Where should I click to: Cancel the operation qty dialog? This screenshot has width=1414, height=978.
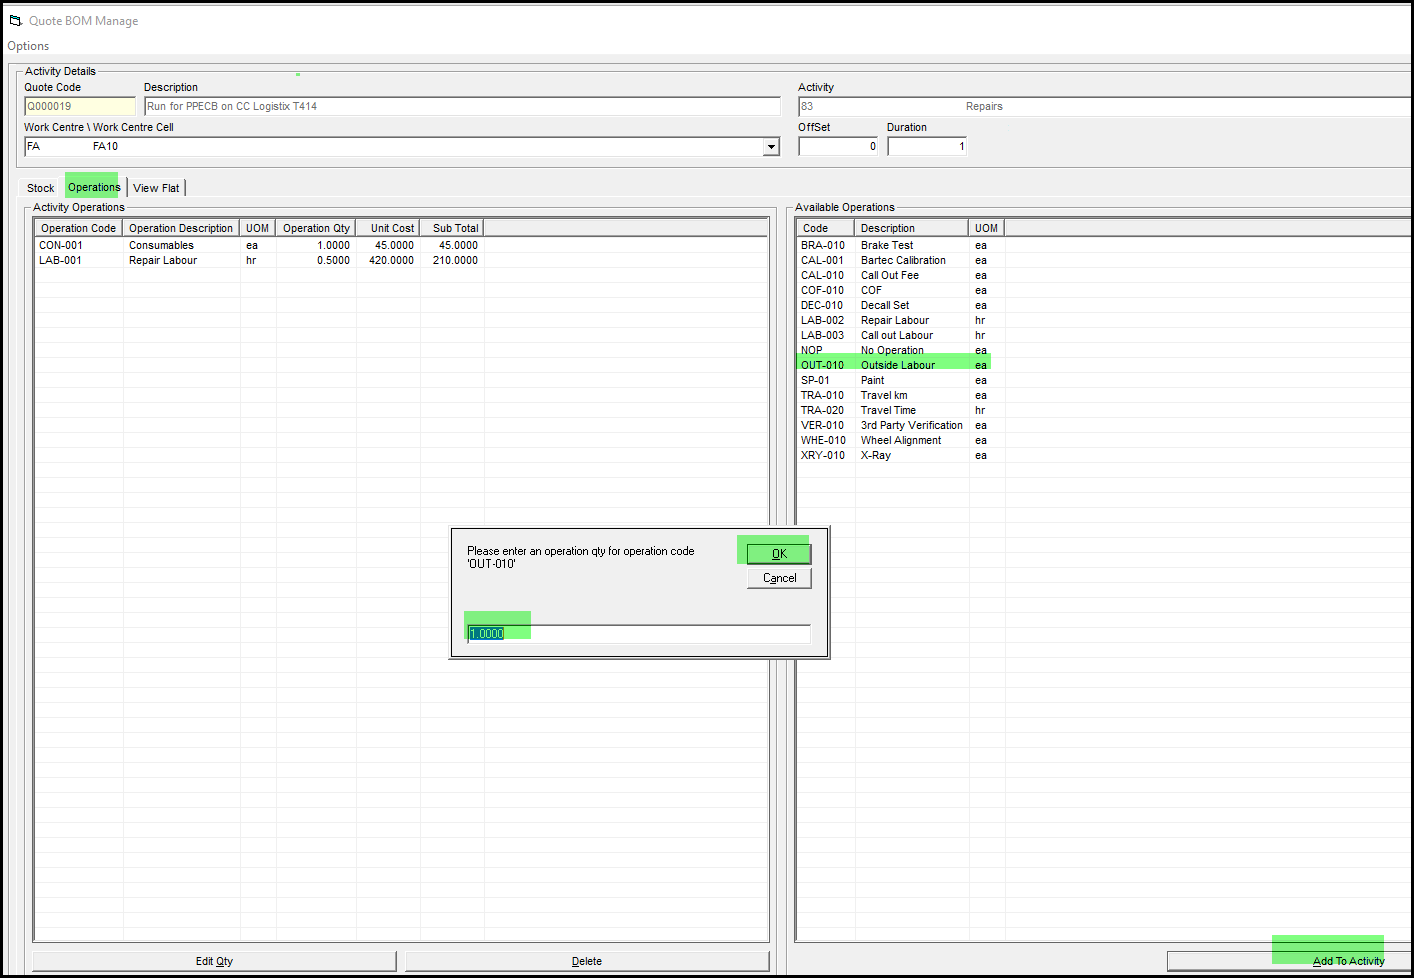click(779, 578)
